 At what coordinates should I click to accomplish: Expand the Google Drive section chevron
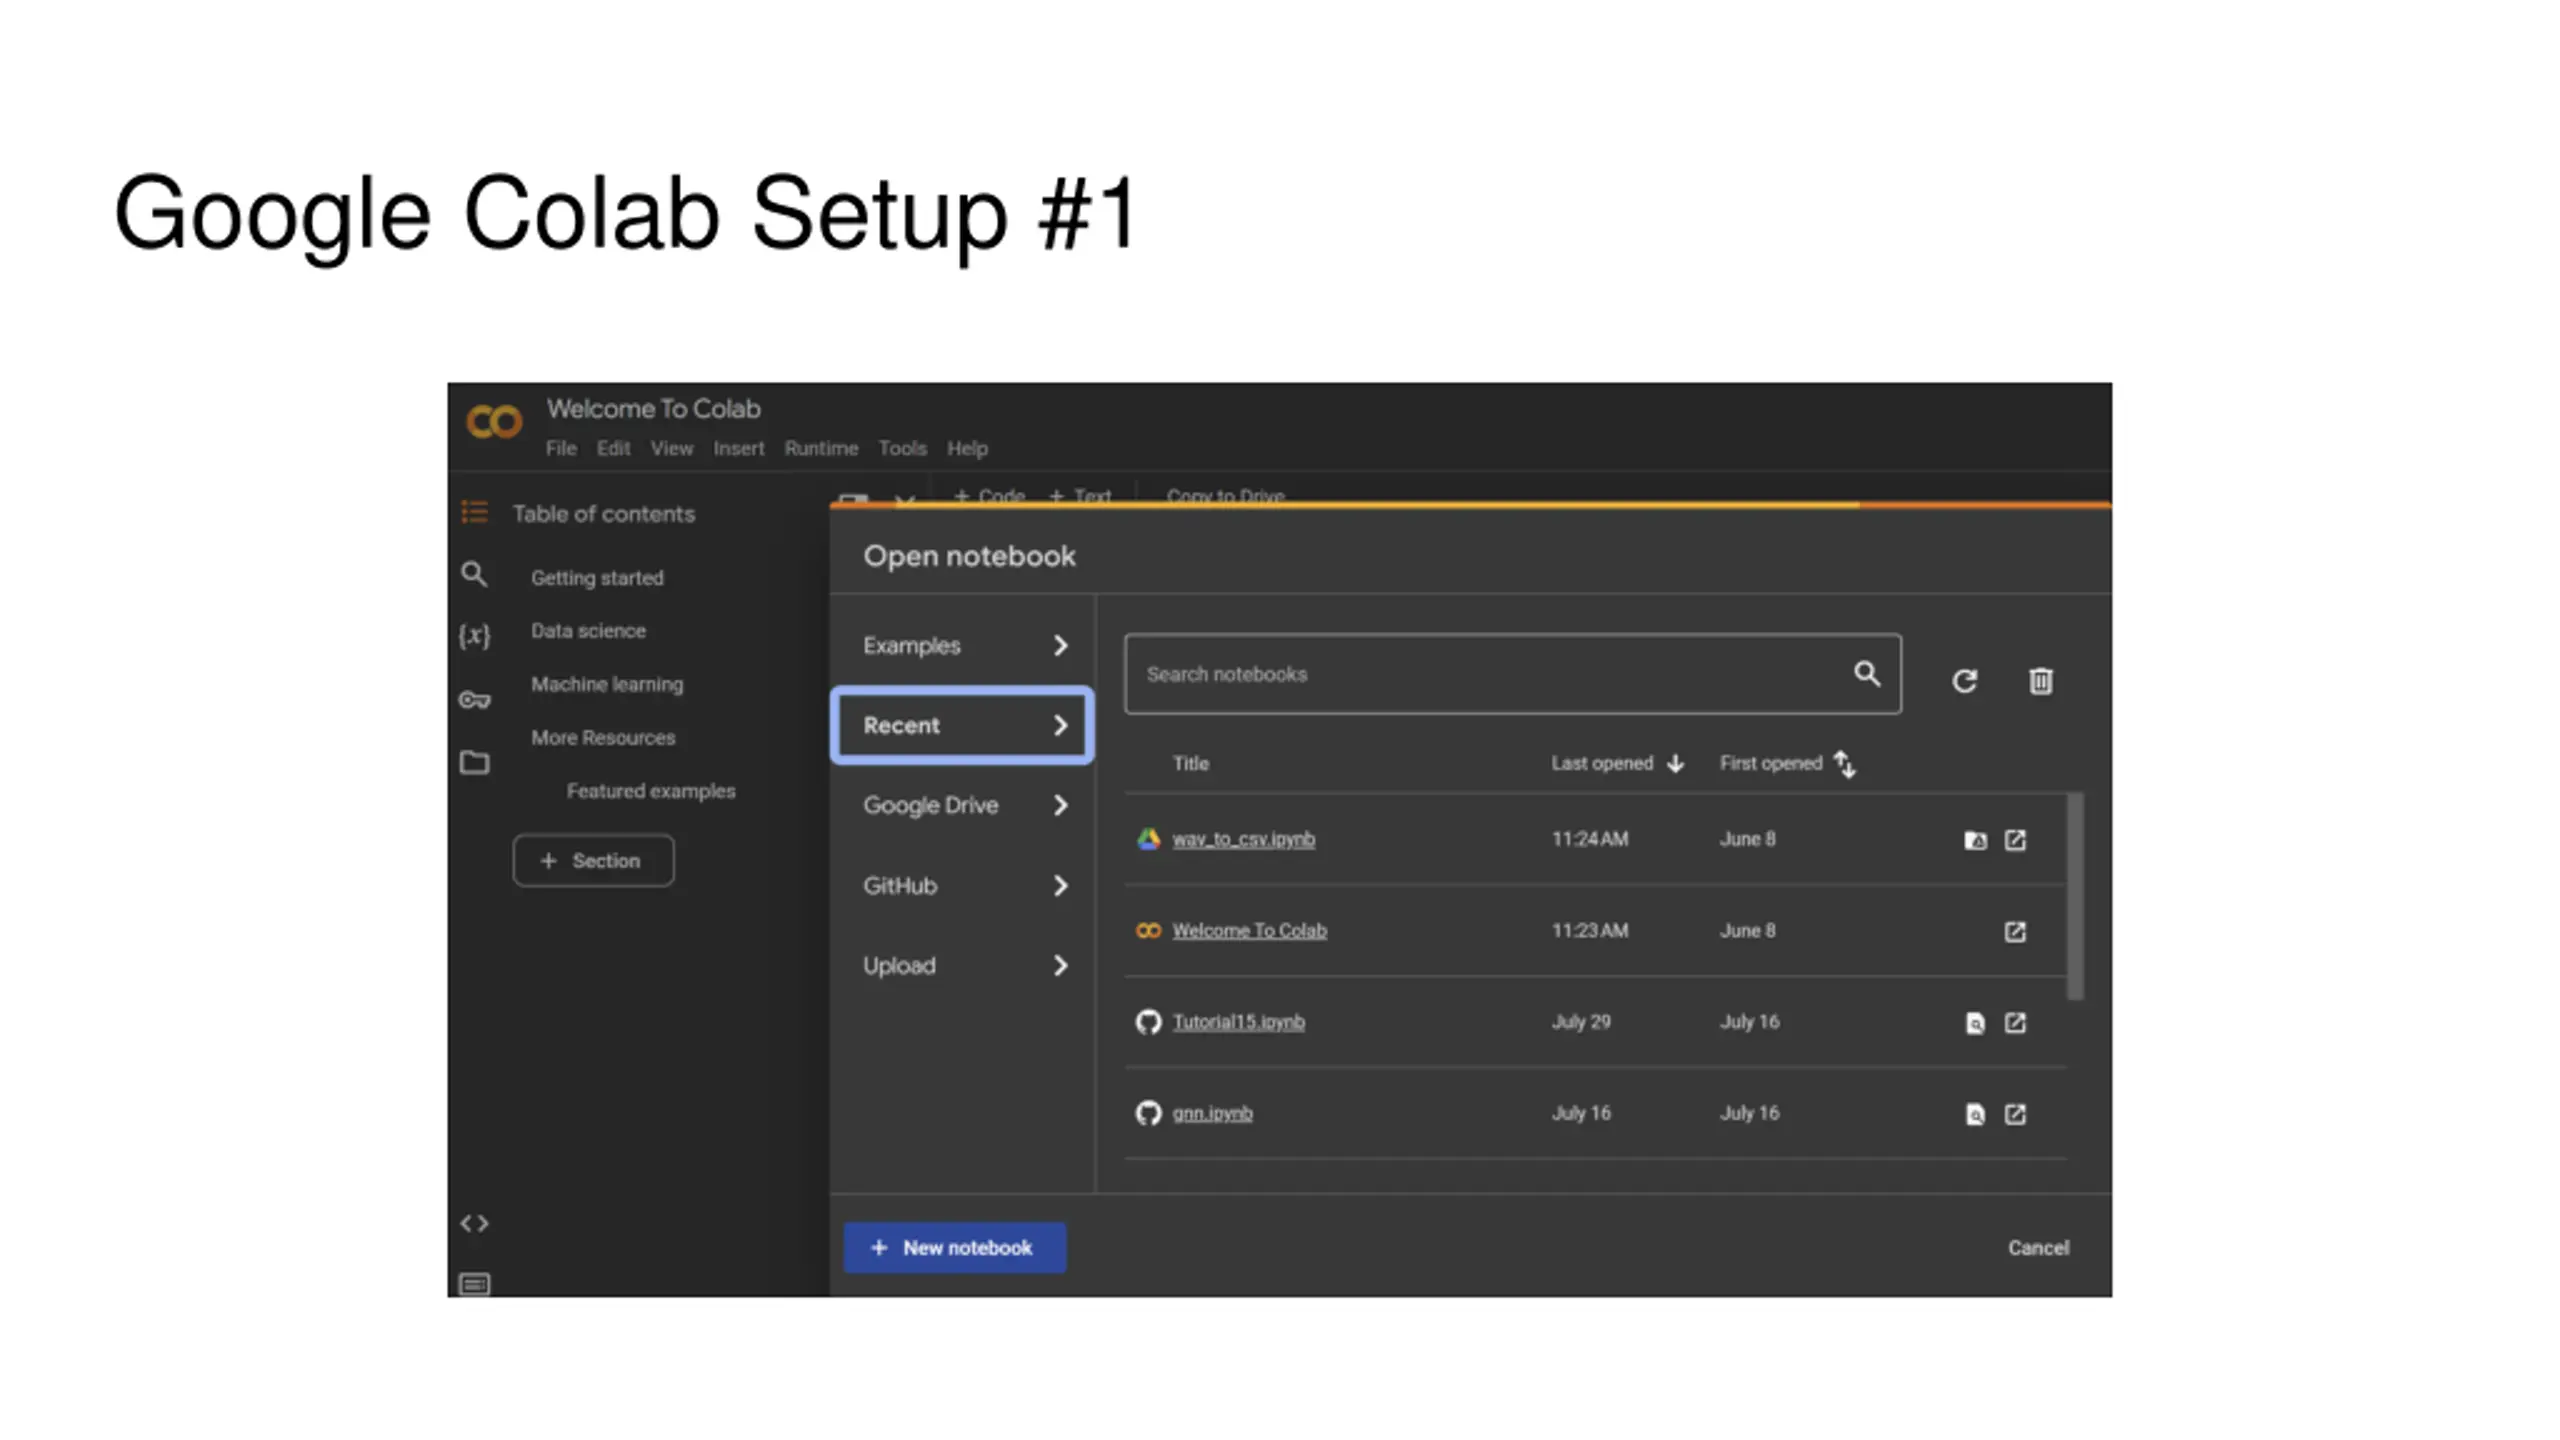pyautogui.click(x=1060, y=806)
